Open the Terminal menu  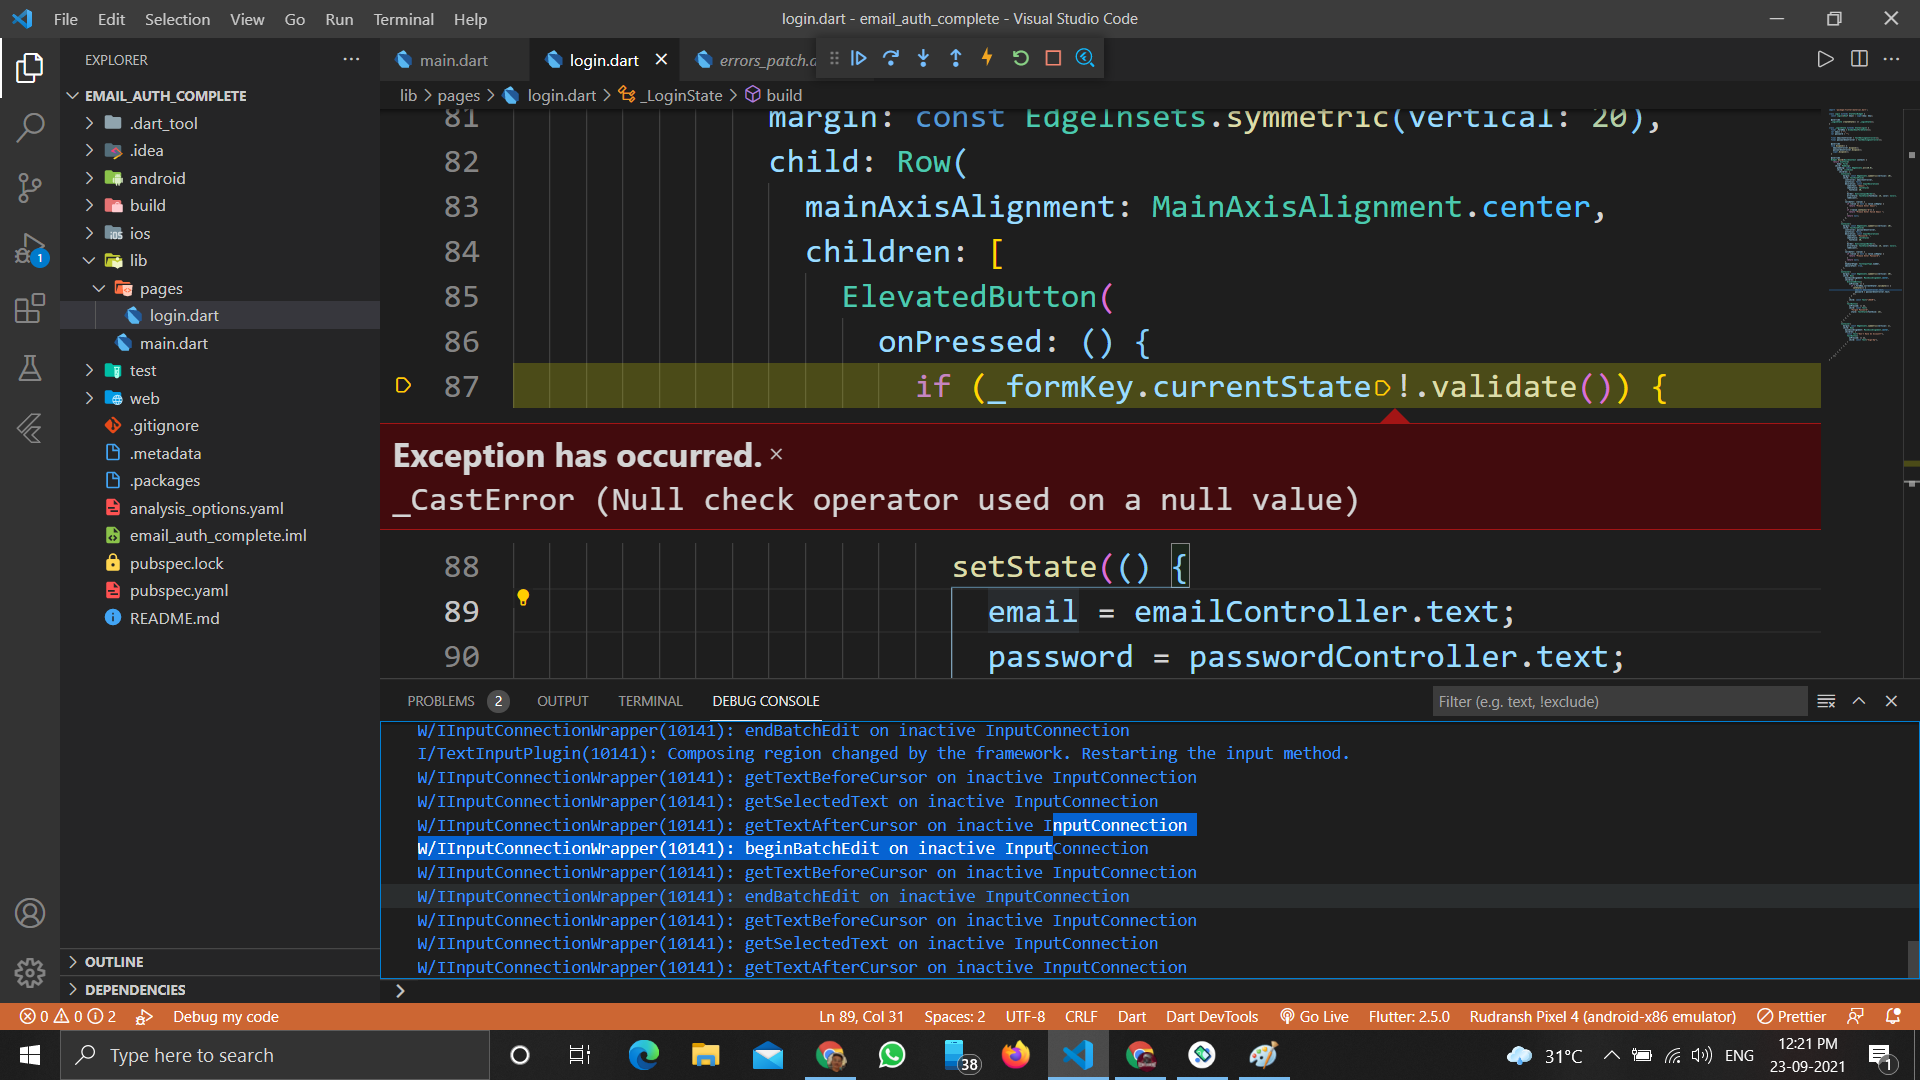403,19
